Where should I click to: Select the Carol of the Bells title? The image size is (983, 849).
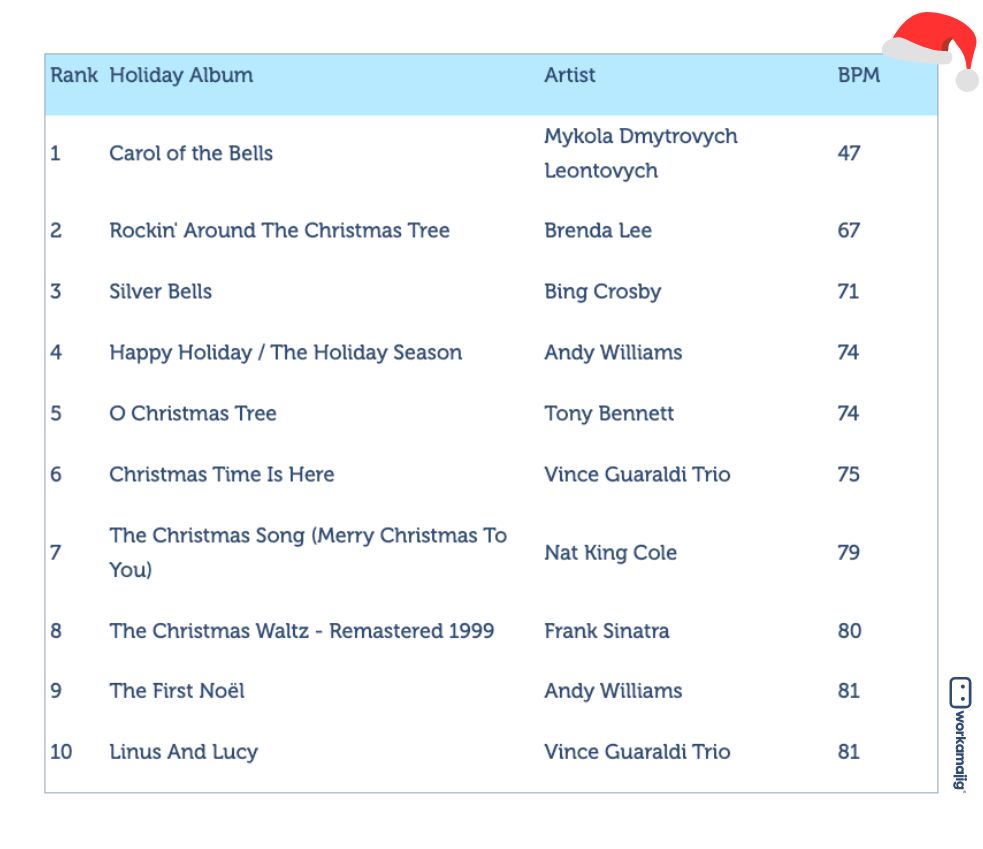[191, 153]
